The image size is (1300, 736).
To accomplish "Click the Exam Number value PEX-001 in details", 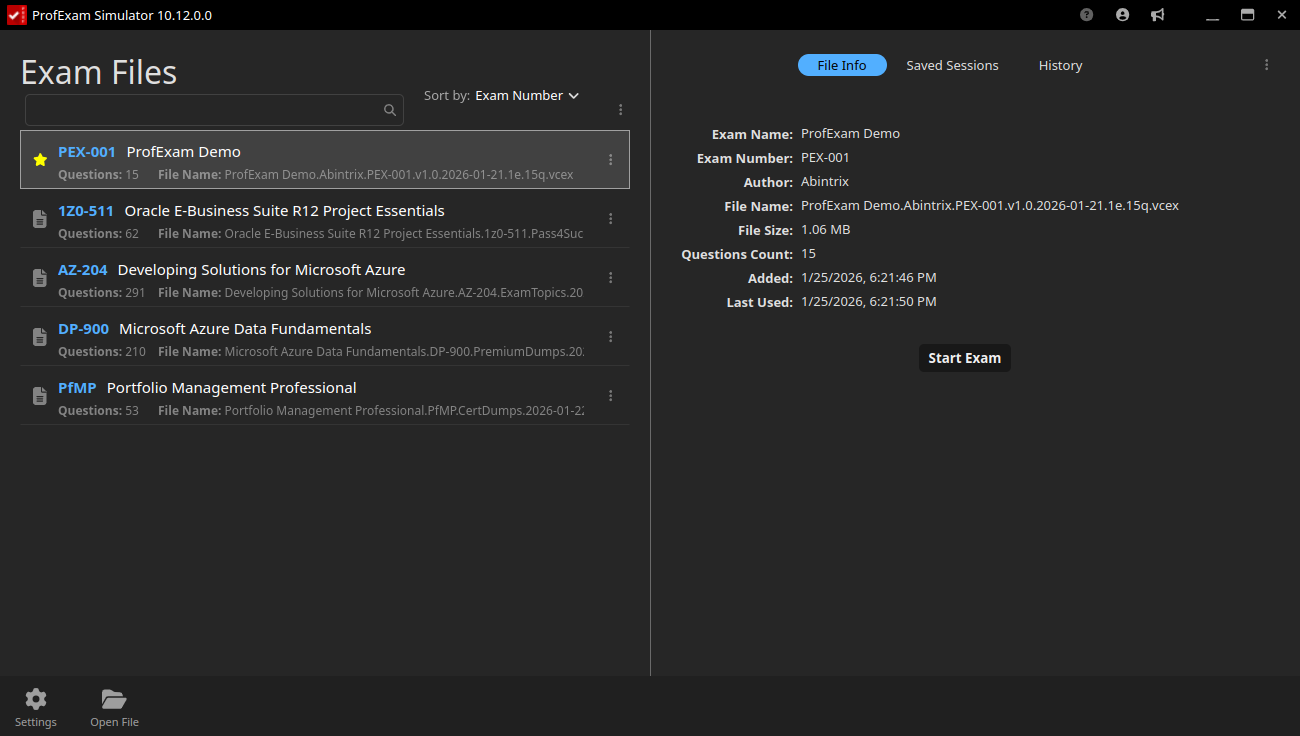I will [x=826, y=158].
